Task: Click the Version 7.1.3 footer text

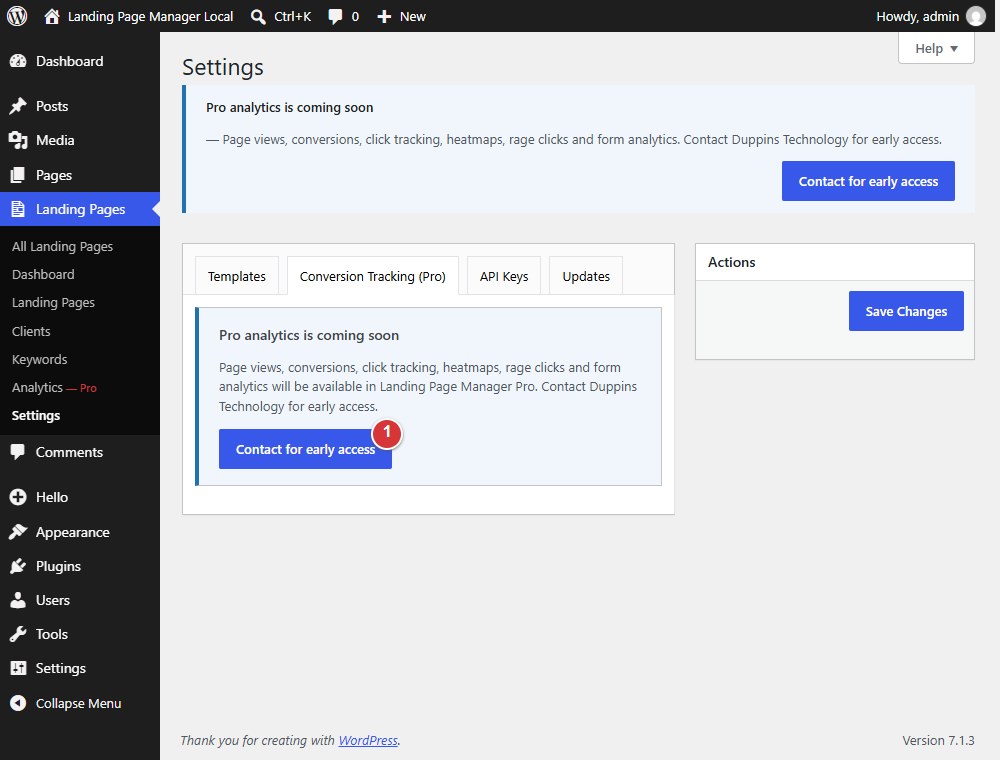Action: [x=938, y=740]
